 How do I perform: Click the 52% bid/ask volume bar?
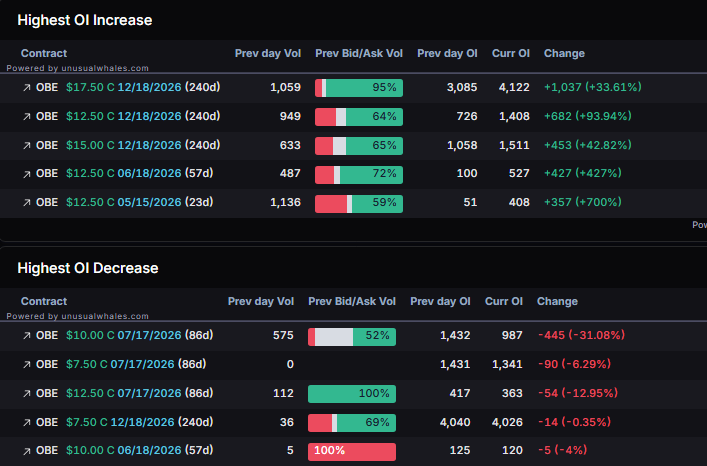click(352, 337)
